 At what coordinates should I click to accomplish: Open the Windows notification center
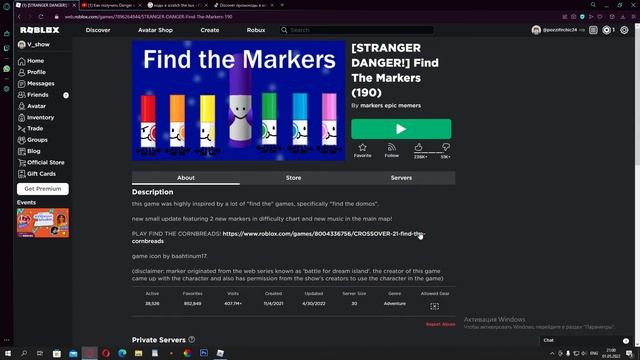pyautogui.click(x=629, y=353)
